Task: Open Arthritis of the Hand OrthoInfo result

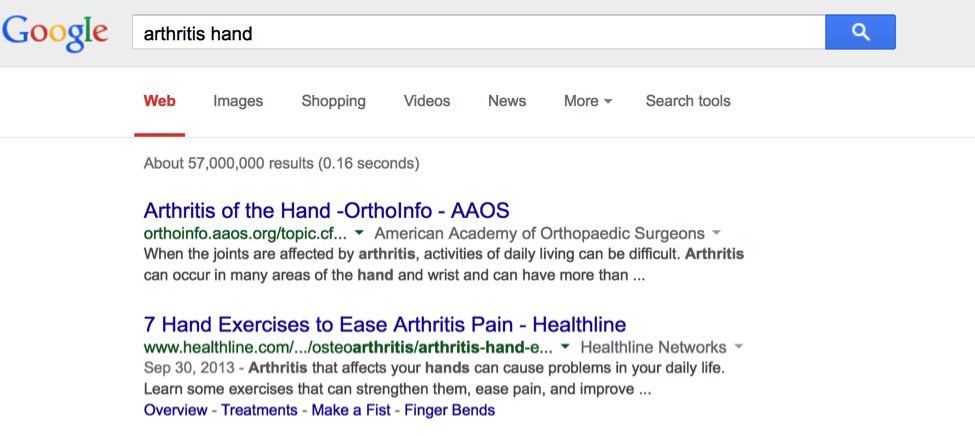Action: click(x=327, y=211)
